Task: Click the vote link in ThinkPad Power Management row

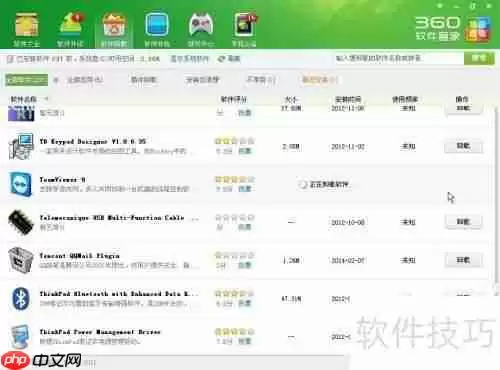Action: point(245,341)
